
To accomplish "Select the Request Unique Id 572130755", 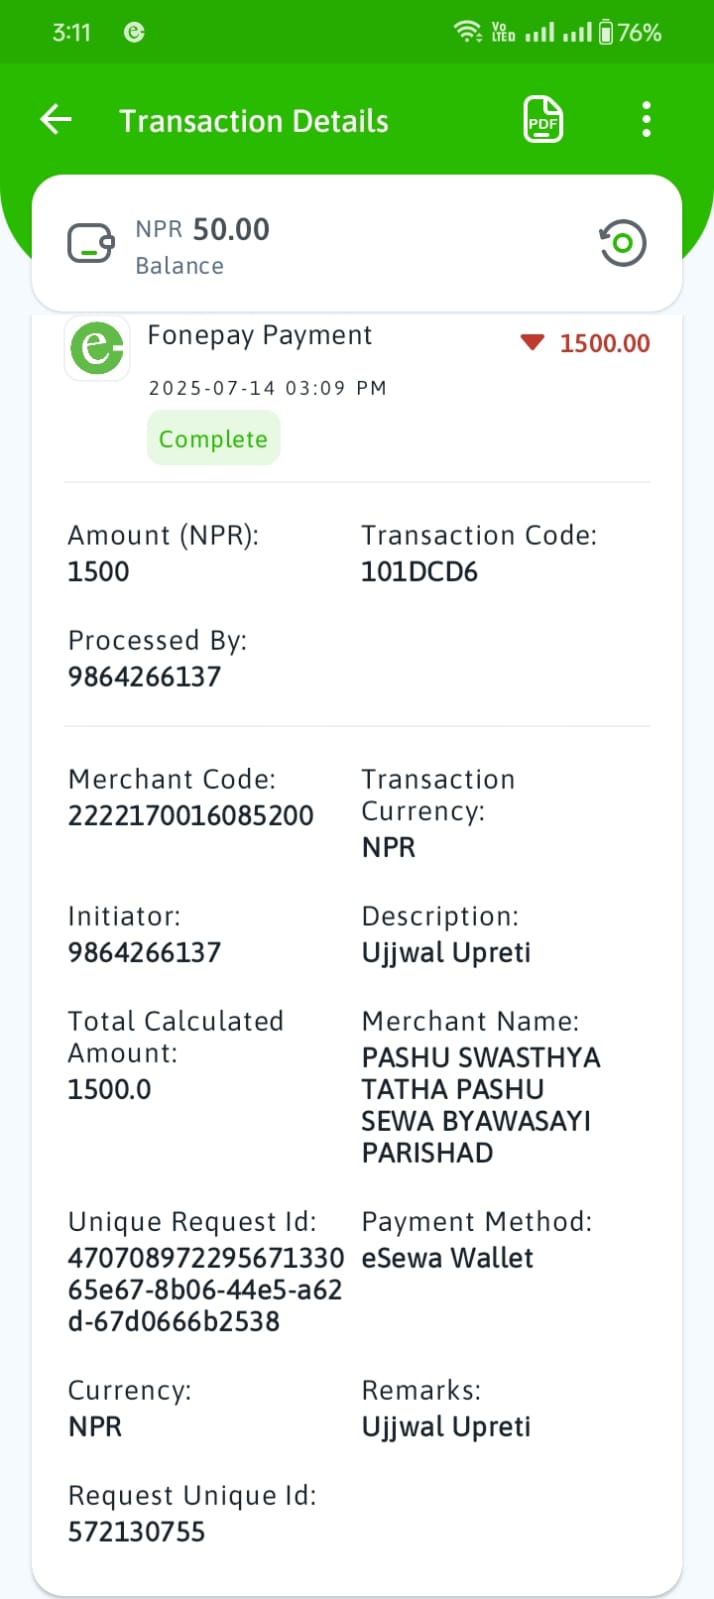I will (136, 1532).
